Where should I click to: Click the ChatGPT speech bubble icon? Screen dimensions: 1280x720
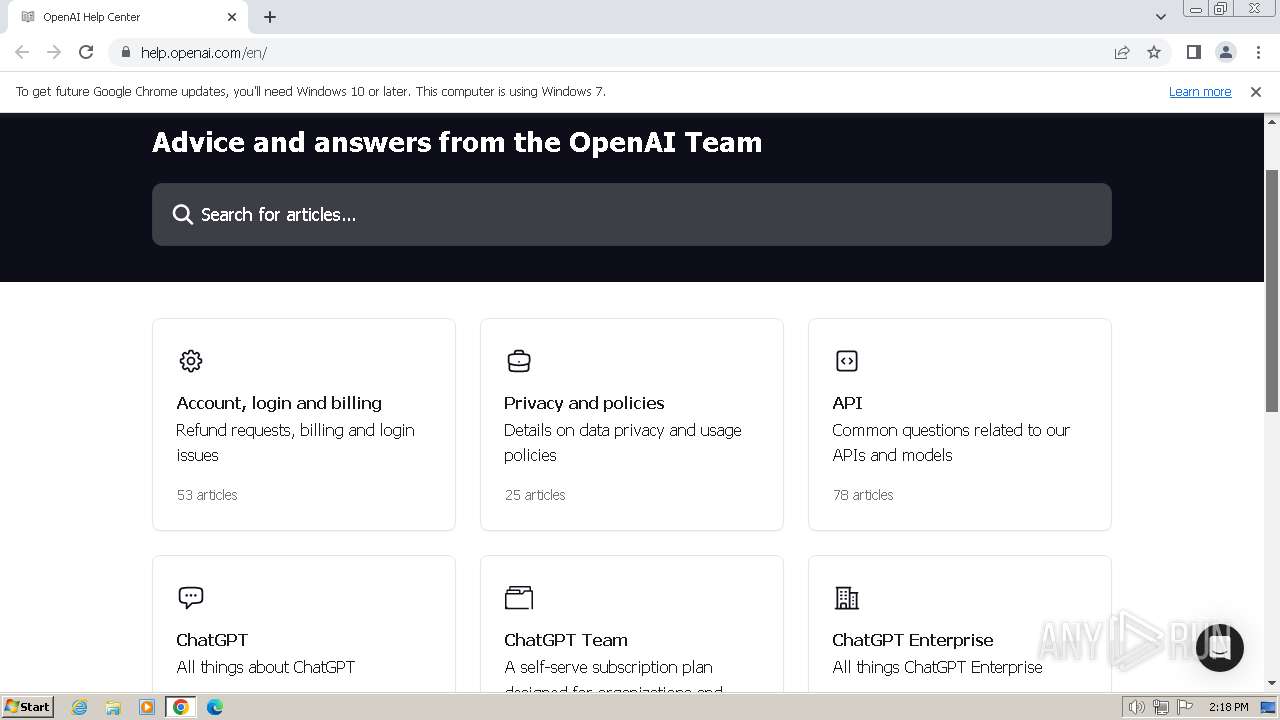[190, 598]
